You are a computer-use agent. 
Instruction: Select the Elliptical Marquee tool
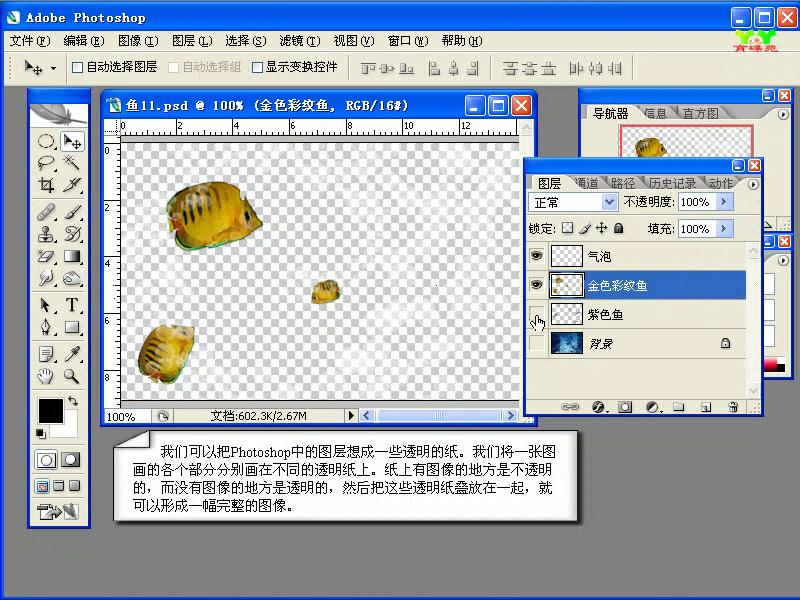click(46, 141)
